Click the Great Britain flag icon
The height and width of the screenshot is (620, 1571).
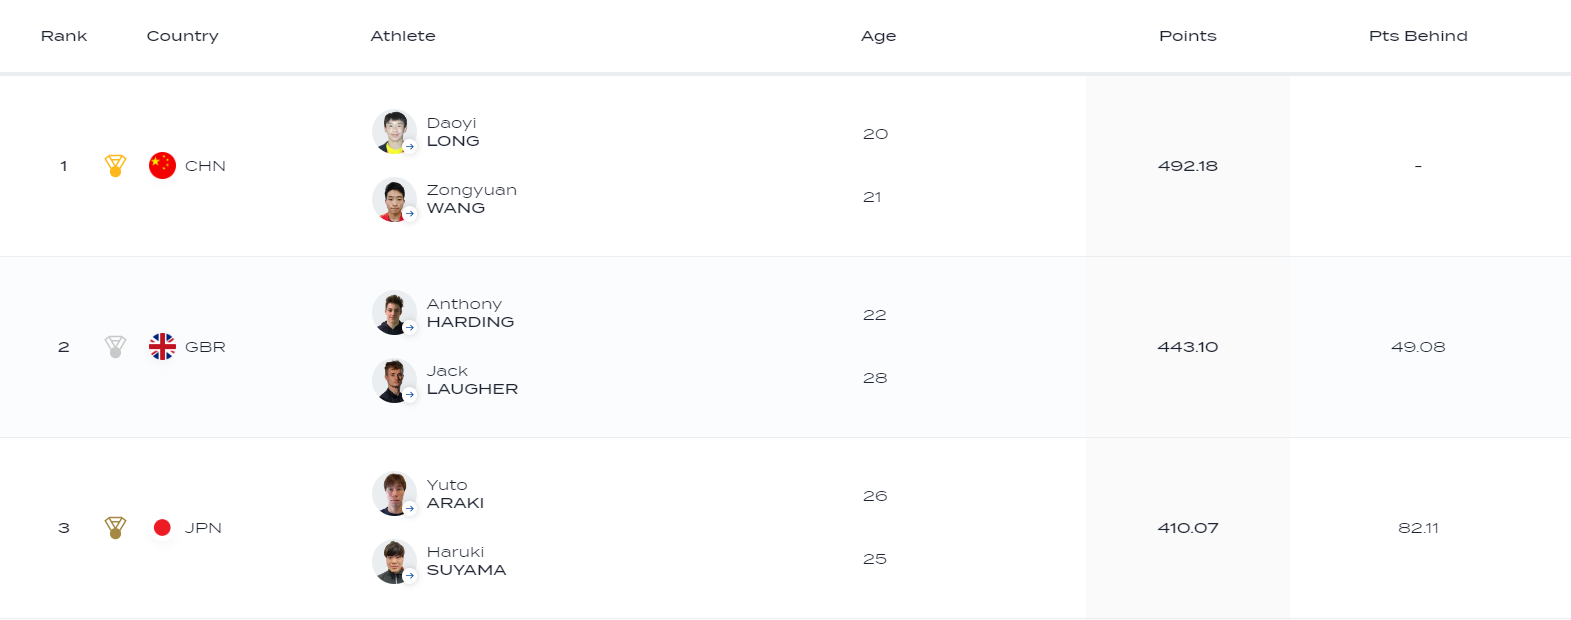coord(162,347)
